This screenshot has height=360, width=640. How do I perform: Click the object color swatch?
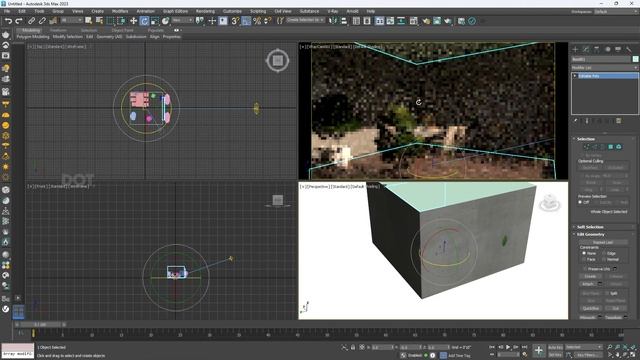[x=635, y=59]
